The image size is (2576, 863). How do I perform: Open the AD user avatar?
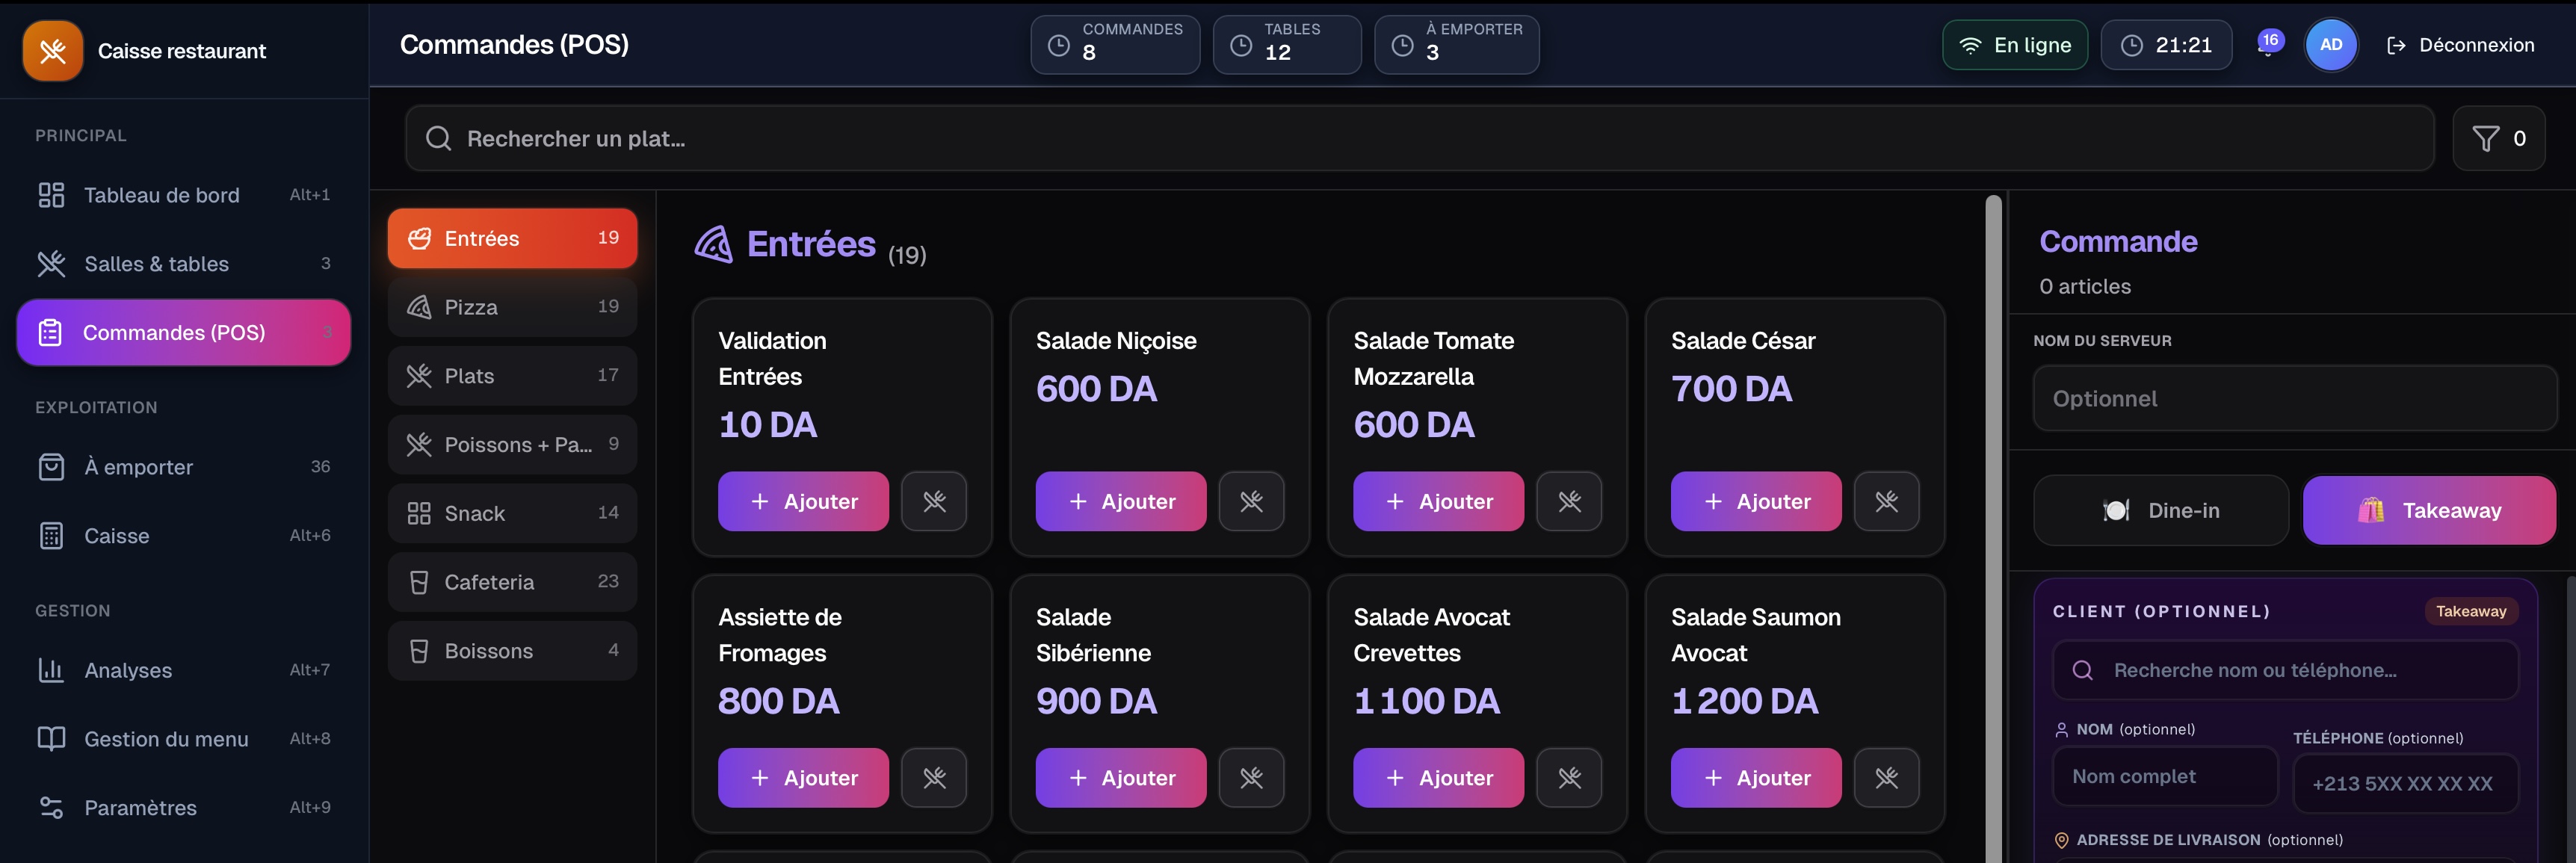pos(2330,45)
